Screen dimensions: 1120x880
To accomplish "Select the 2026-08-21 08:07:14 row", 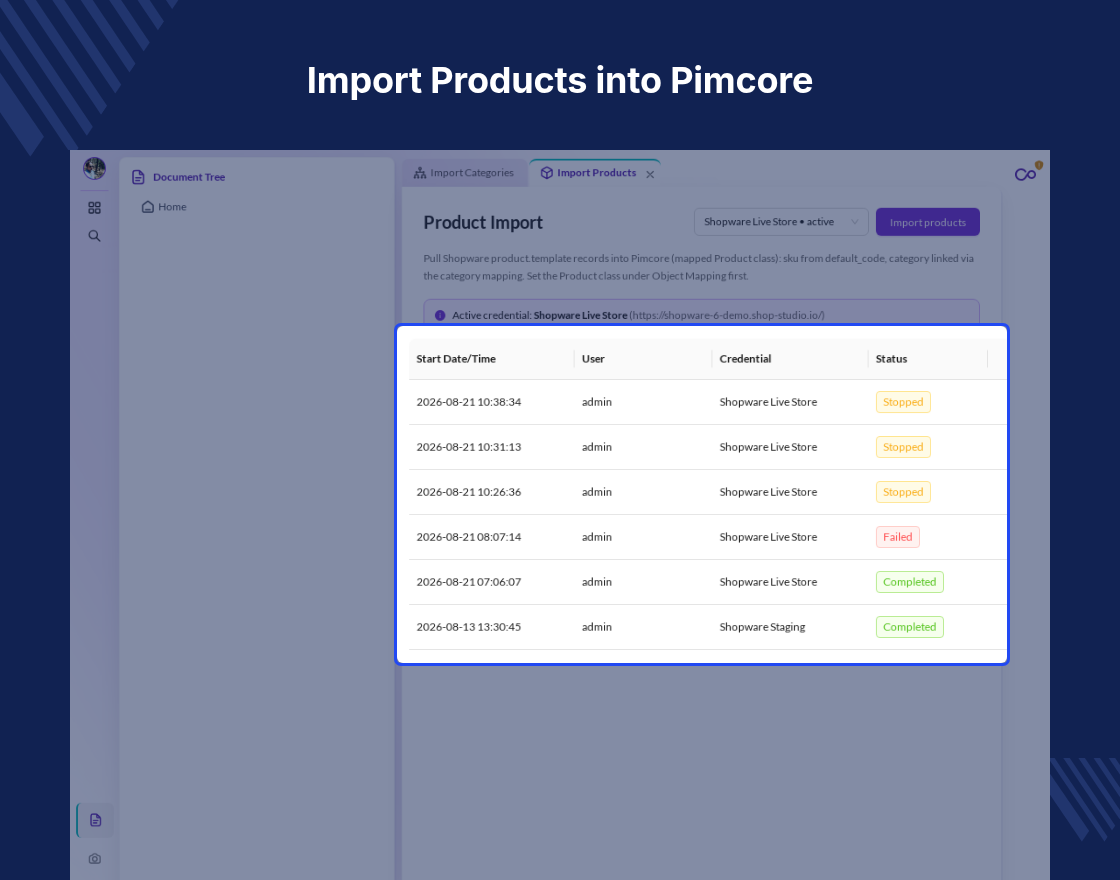I will tap(707, 537).
